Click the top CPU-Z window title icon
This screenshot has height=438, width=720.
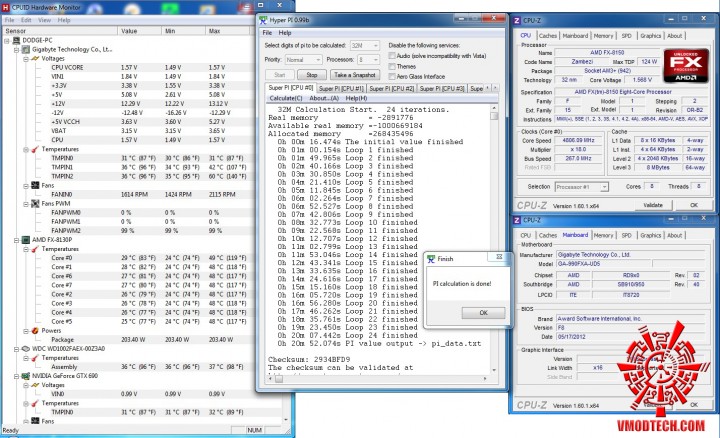point(517,21)
